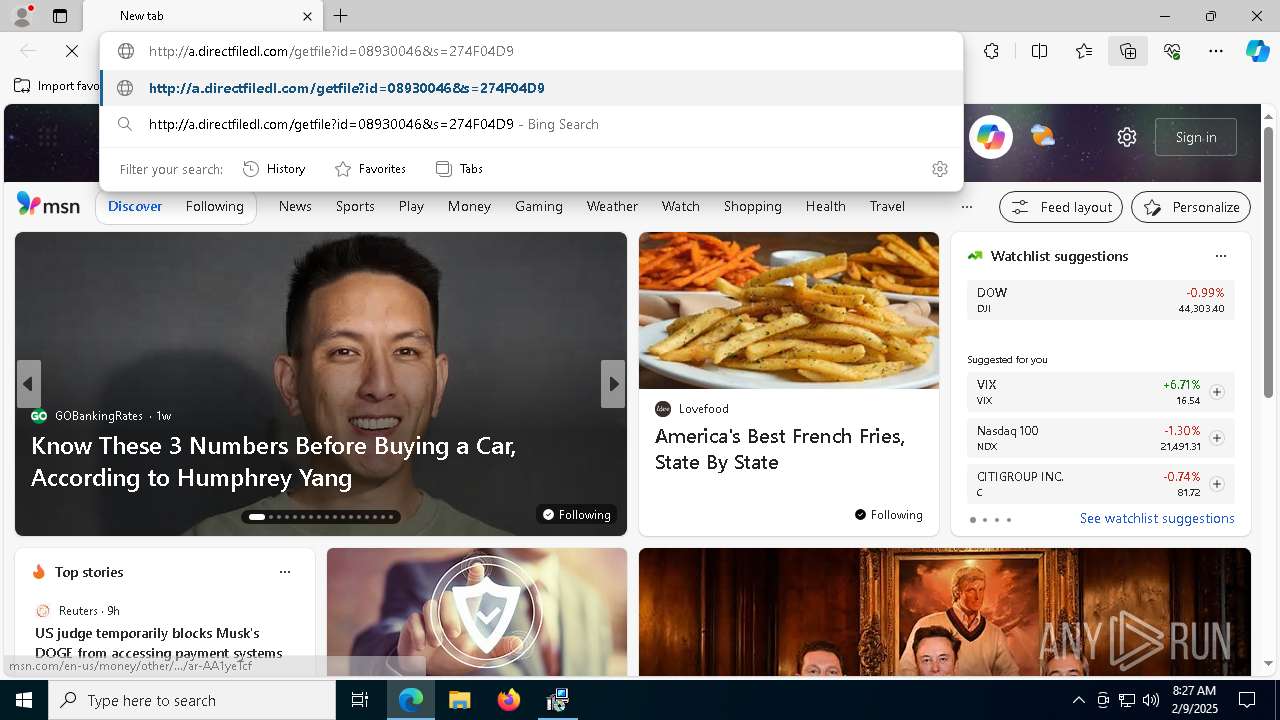Select first carousel pagination dot
Image resolution: width=1280 pixels, height=720 pixels.
click(257, 517)
